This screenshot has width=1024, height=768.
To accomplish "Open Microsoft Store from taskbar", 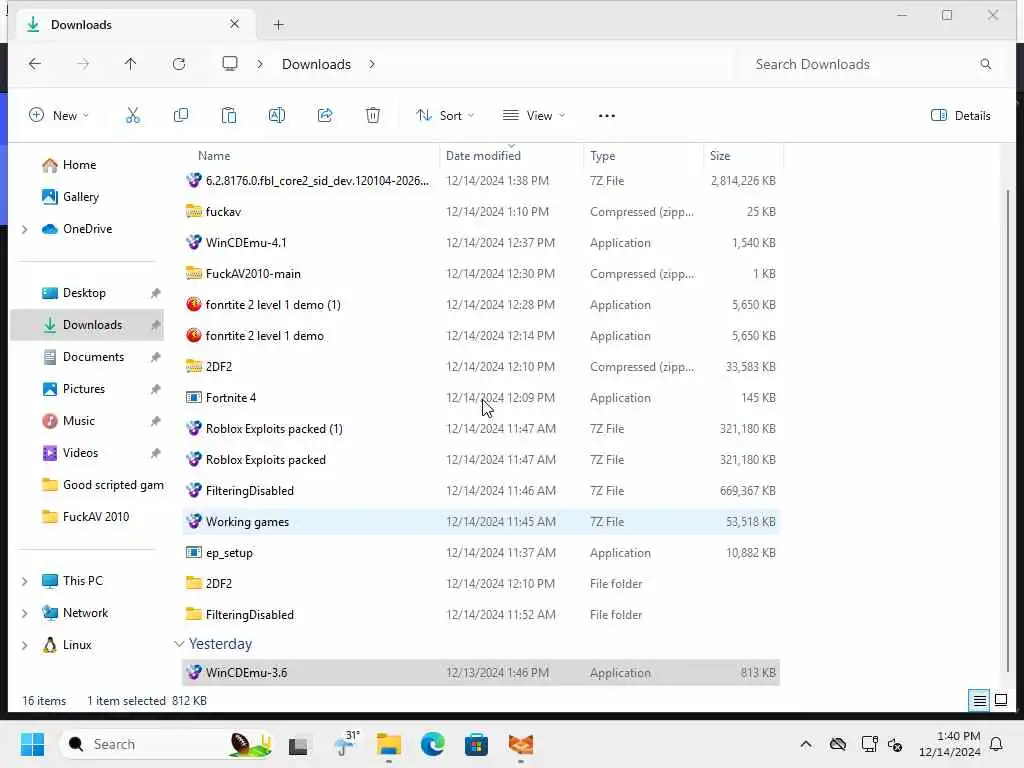I will [476, 744].
